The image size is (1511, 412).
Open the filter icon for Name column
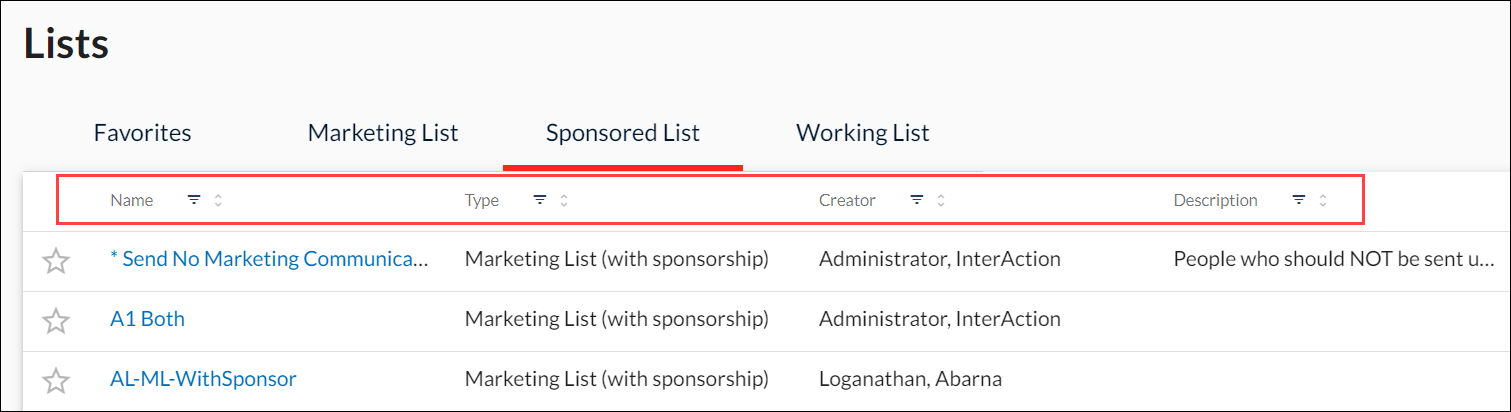tap(195, 200)
